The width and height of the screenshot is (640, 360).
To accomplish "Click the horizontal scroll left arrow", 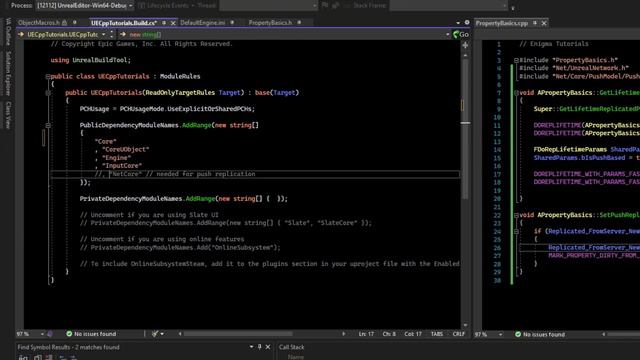I will click(x=180, y=334).
